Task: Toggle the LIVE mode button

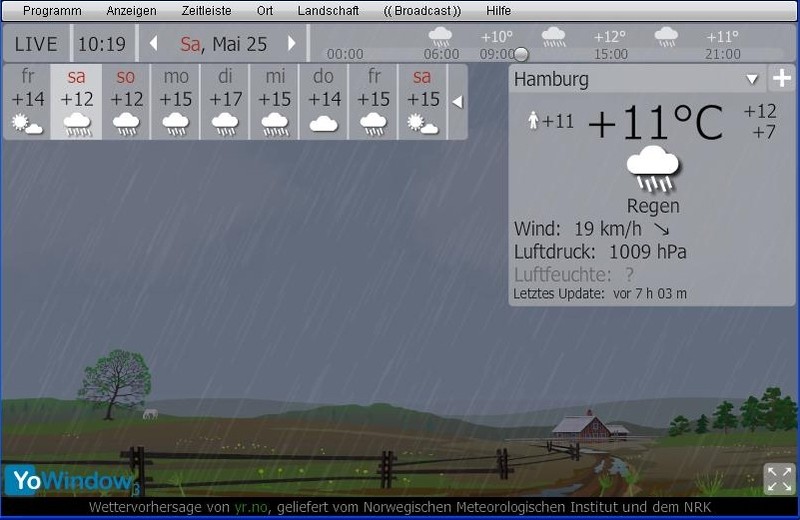Action: pos(36,44)
